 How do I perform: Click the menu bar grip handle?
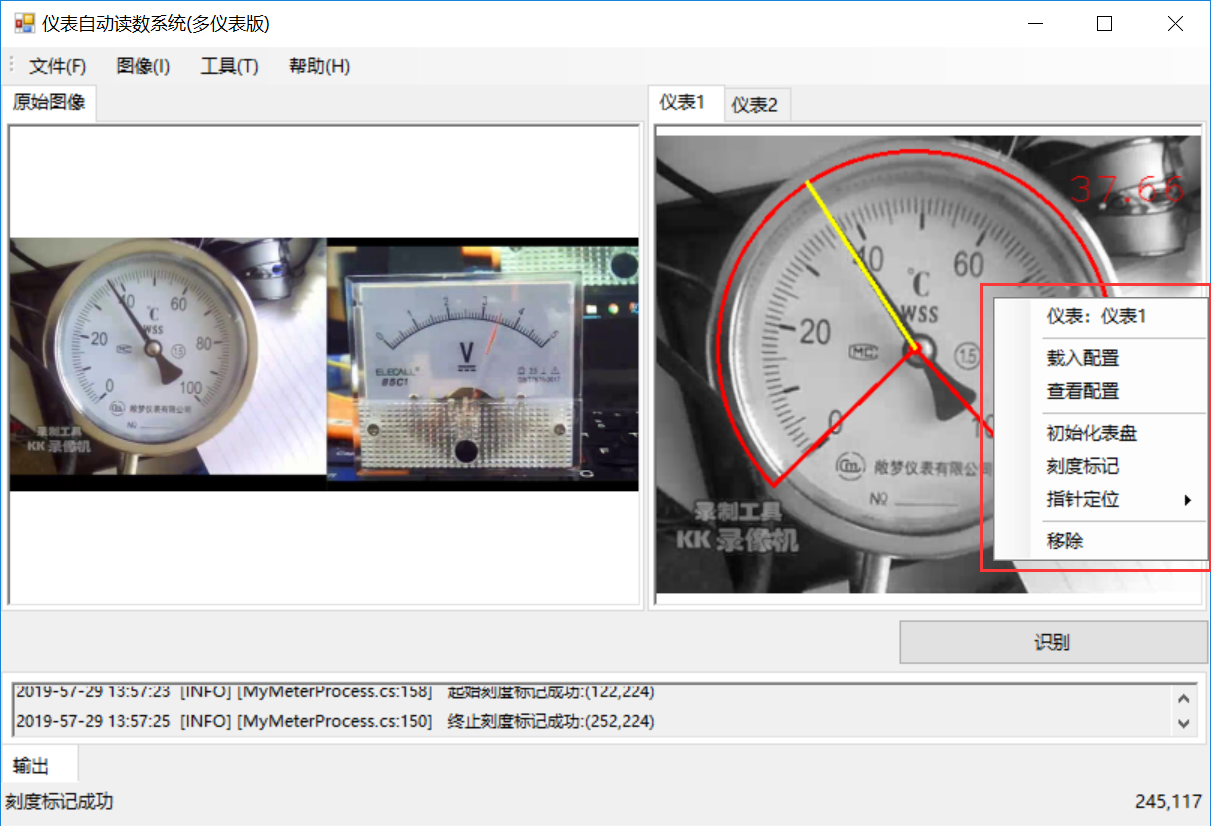[x=11, y=66]
